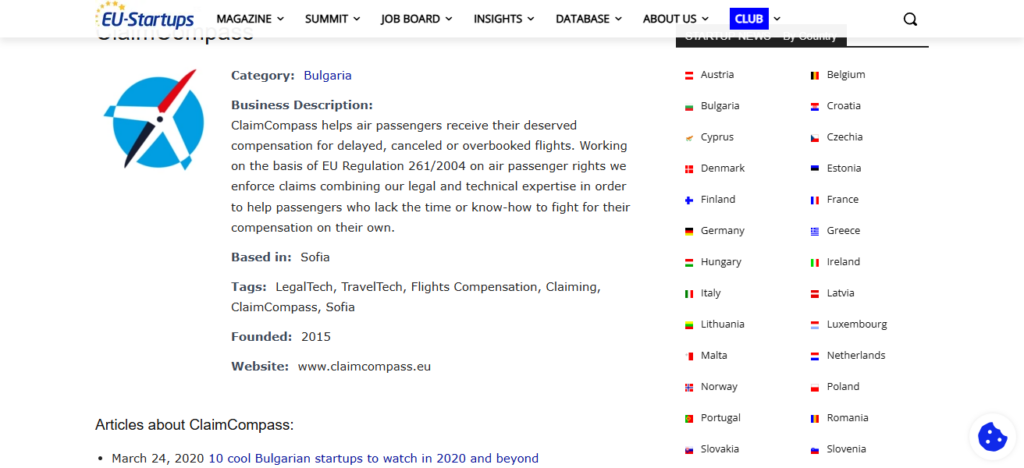The width and height of the screenshot is (1024, 468).
Task: Open the SUMMIT menu item
Action: coord(327,19)
